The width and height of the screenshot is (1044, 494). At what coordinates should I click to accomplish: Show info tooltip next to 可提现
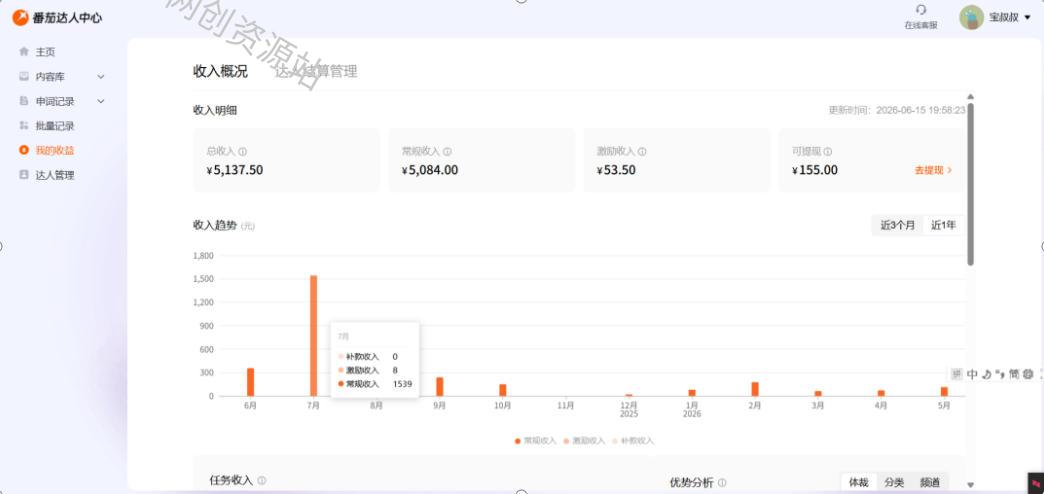[828, 152]
